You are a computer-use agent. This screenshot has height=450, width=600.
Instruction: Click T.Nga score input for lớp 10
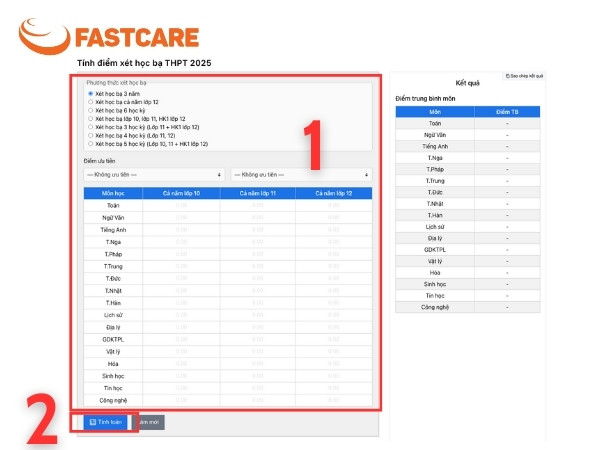tap(181, 242)
